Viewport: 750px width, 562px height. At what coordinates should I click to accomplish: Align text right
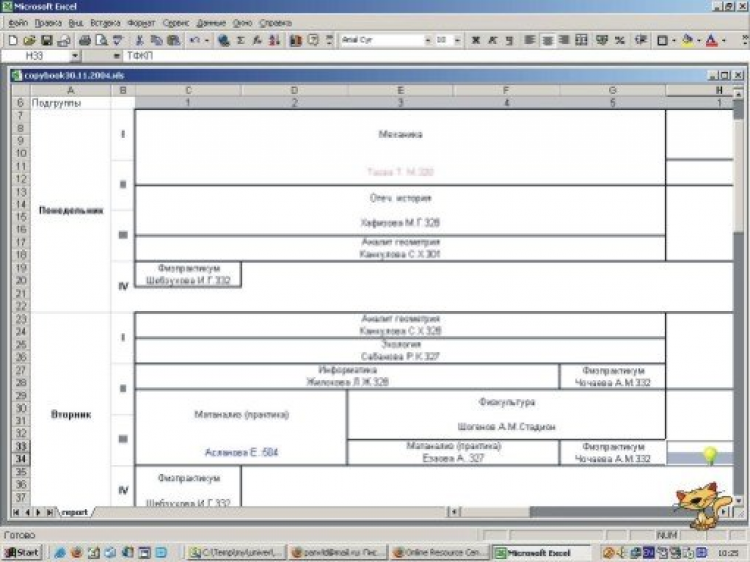click(x=564, y=41)
